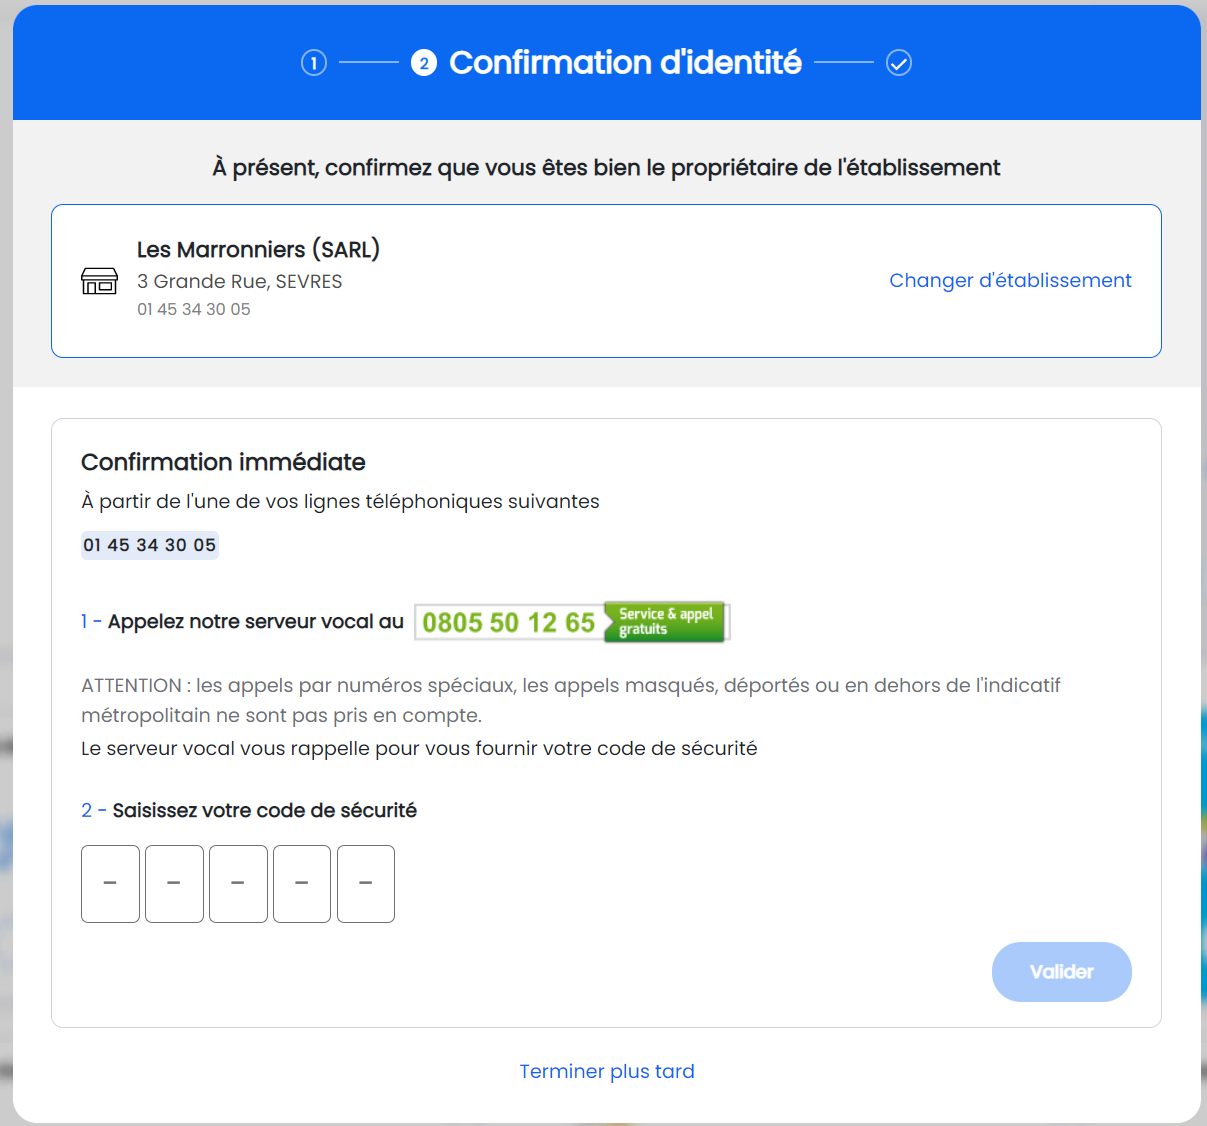Click the Confirmation immédiate section title
The image size is (1207, 1126).
[222, 462]
